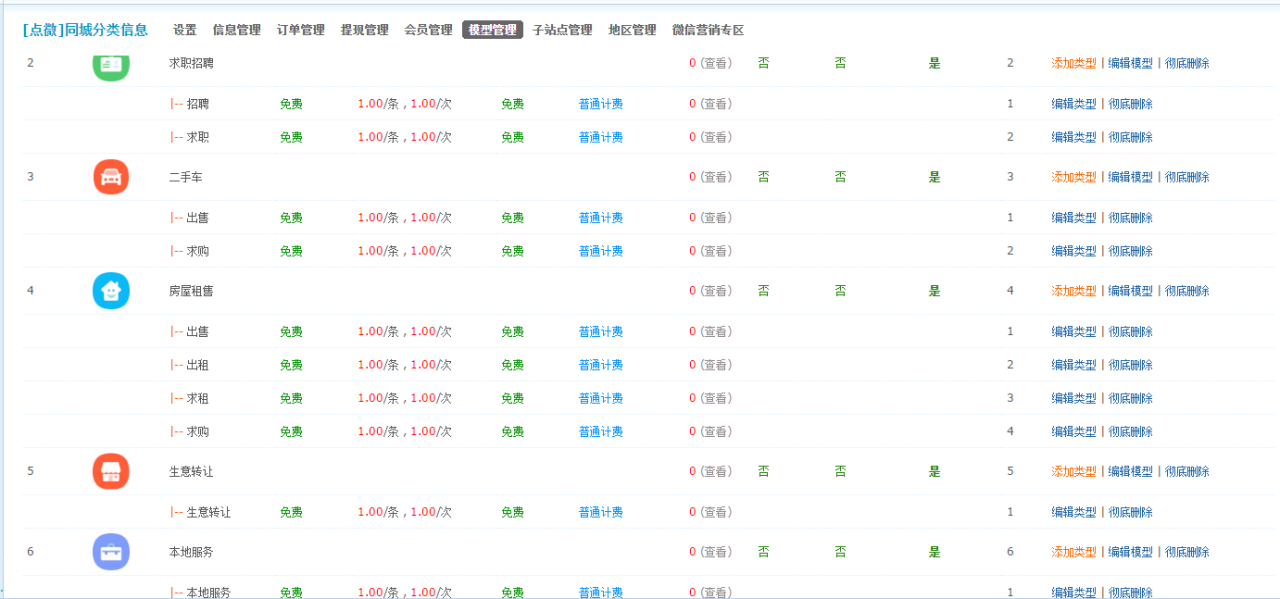
Task: Toggle the 是 setting for 求职招聘
Action: [934, 62]
